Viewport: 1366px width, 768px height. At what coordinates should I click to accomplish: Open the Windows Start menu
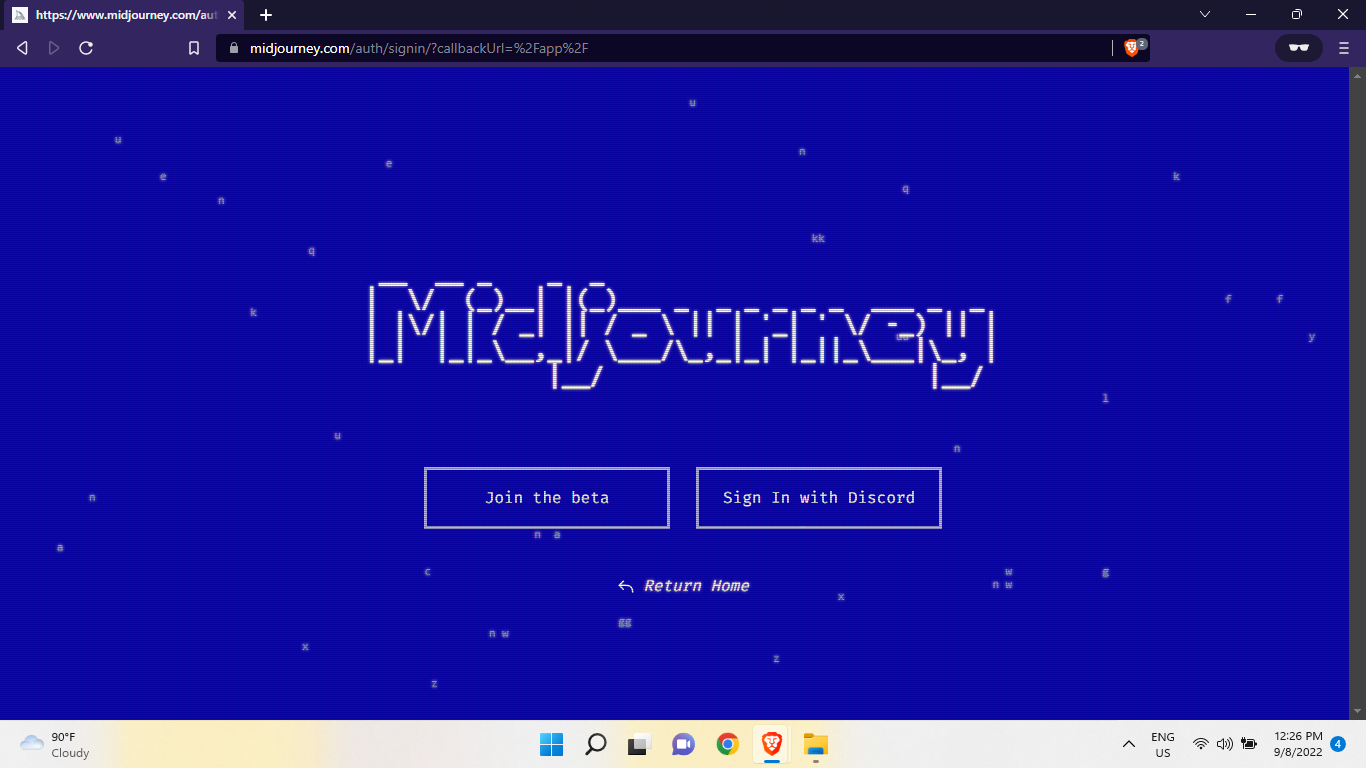point(552,744)
